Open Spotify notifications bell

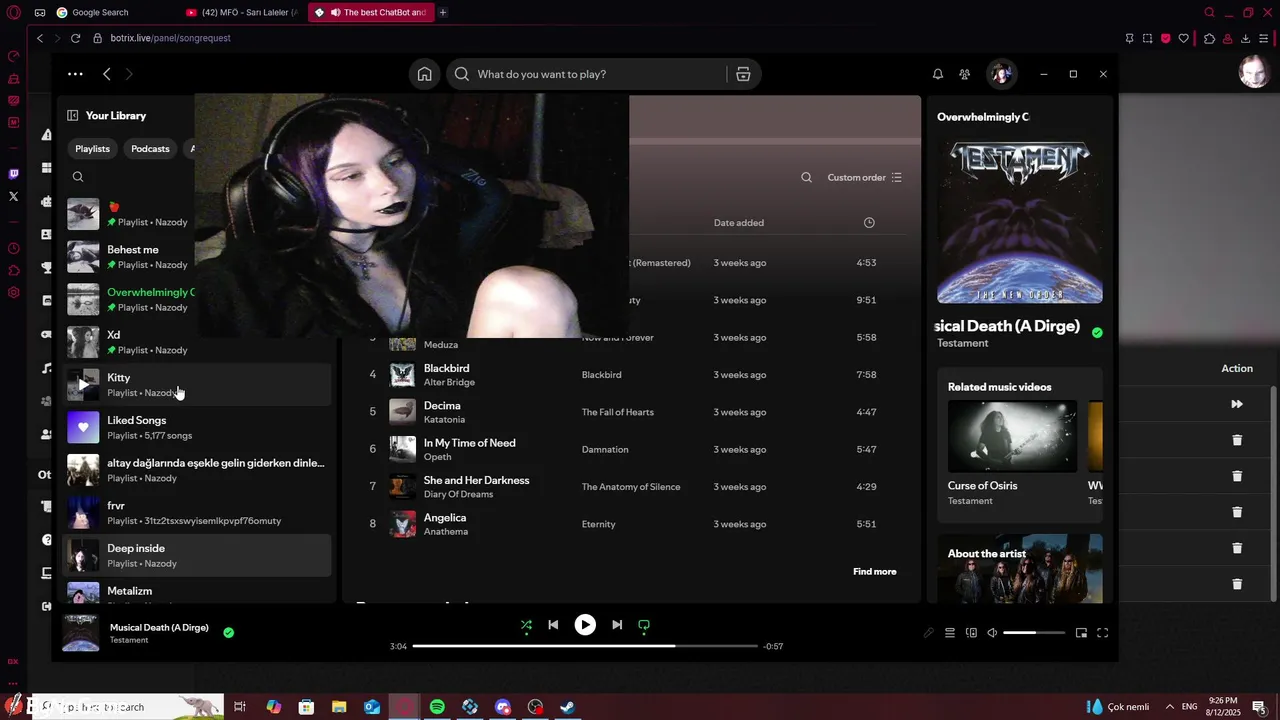click(938, 74)
